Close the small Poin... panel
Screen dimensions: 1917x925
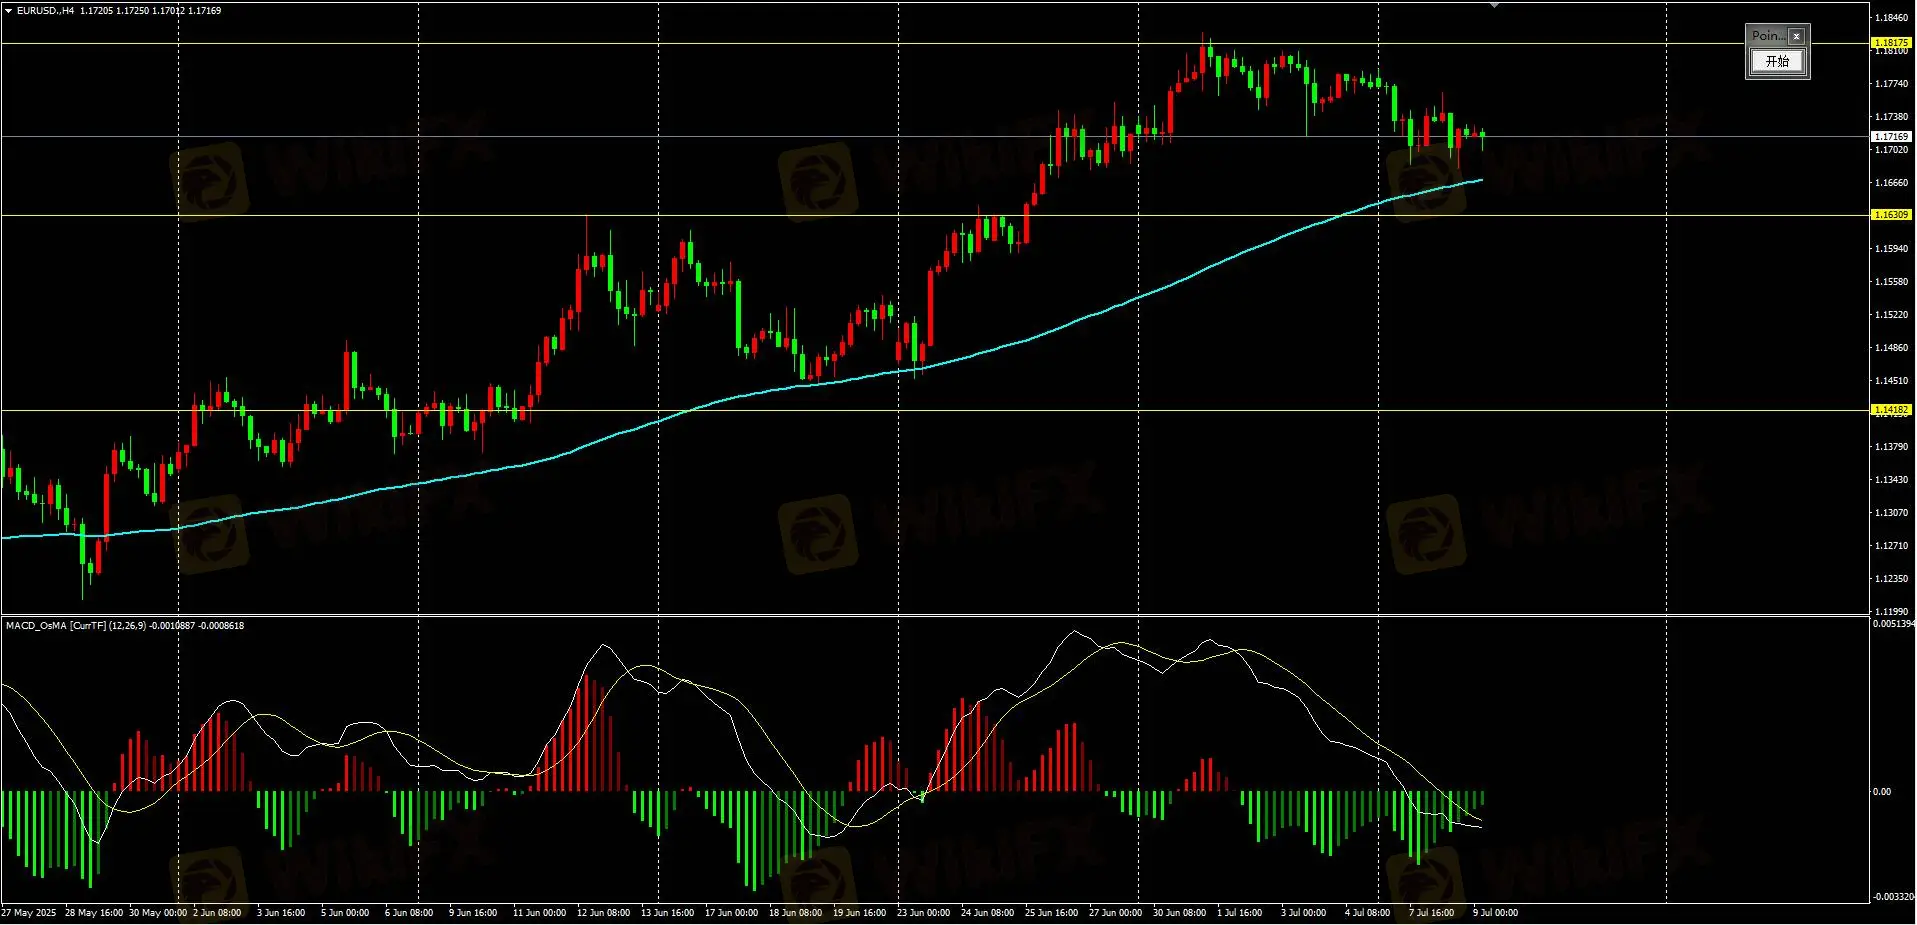click(1796, 36)
